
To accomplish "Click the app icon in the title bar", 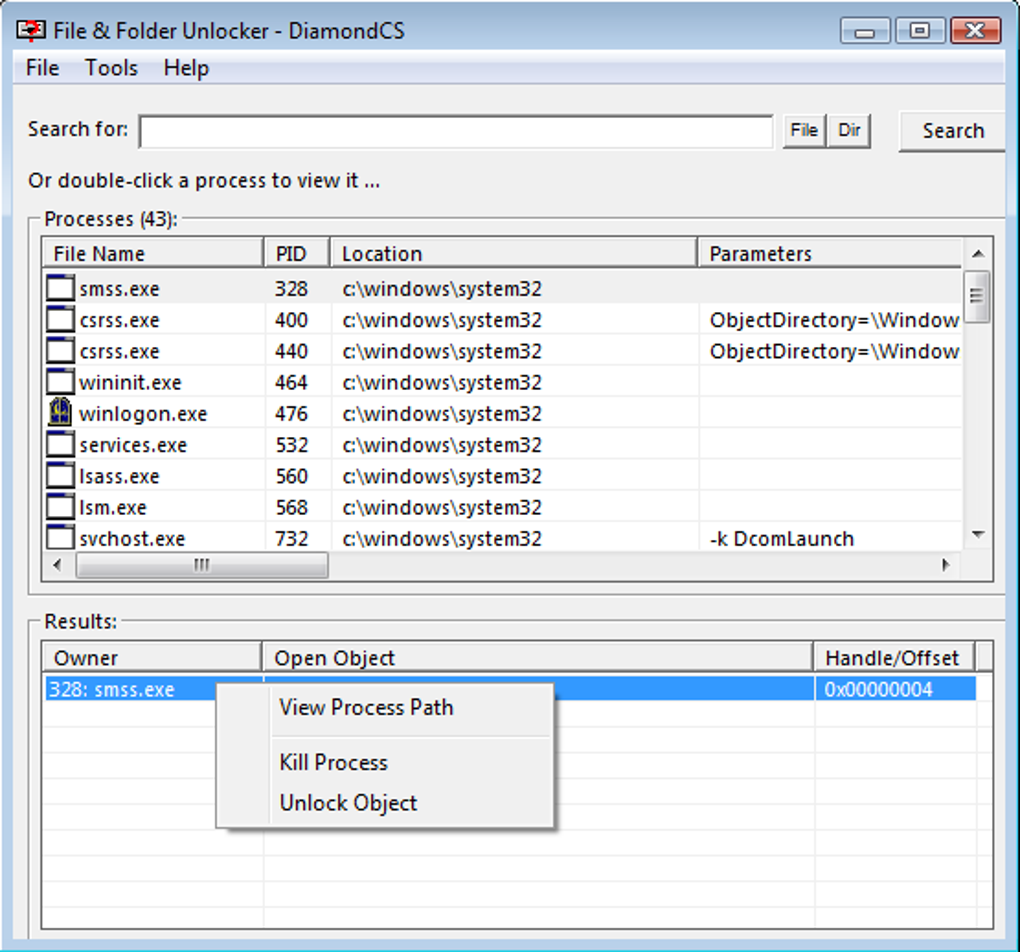I will click(31, 31).
